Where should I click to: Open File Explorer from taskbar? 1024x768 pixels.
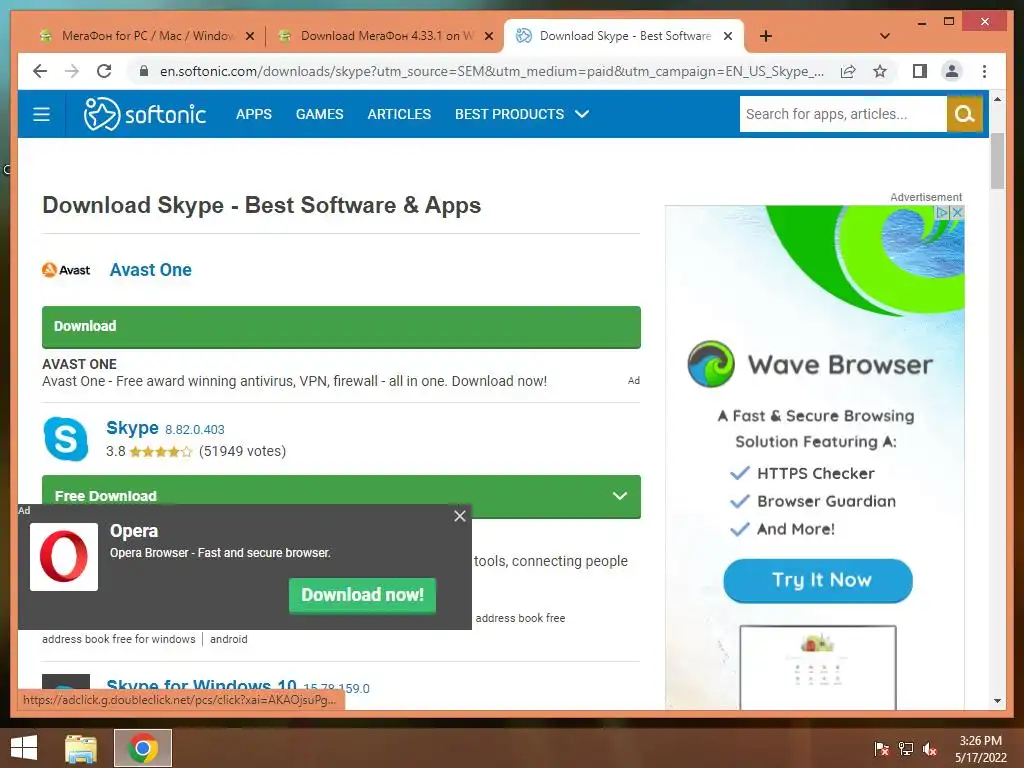click(x=81, y=748)
